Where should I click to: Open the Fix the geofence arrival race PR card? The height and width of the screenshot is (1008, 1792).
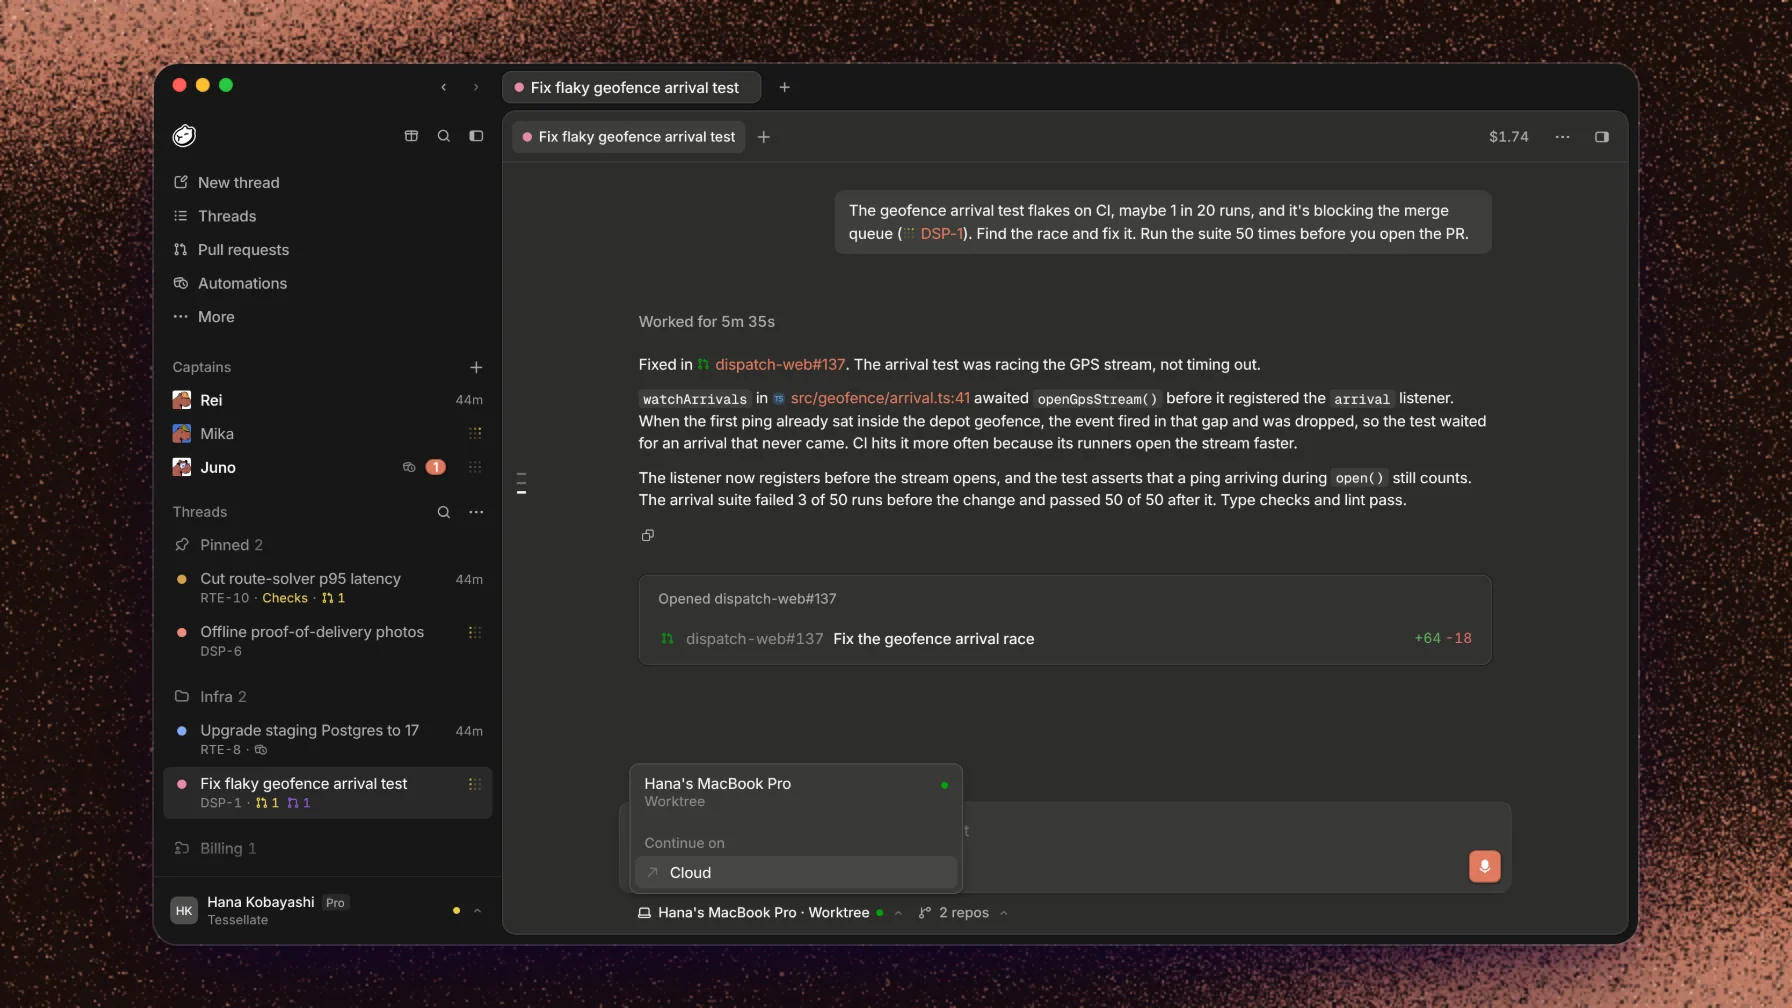[1065, 638]
